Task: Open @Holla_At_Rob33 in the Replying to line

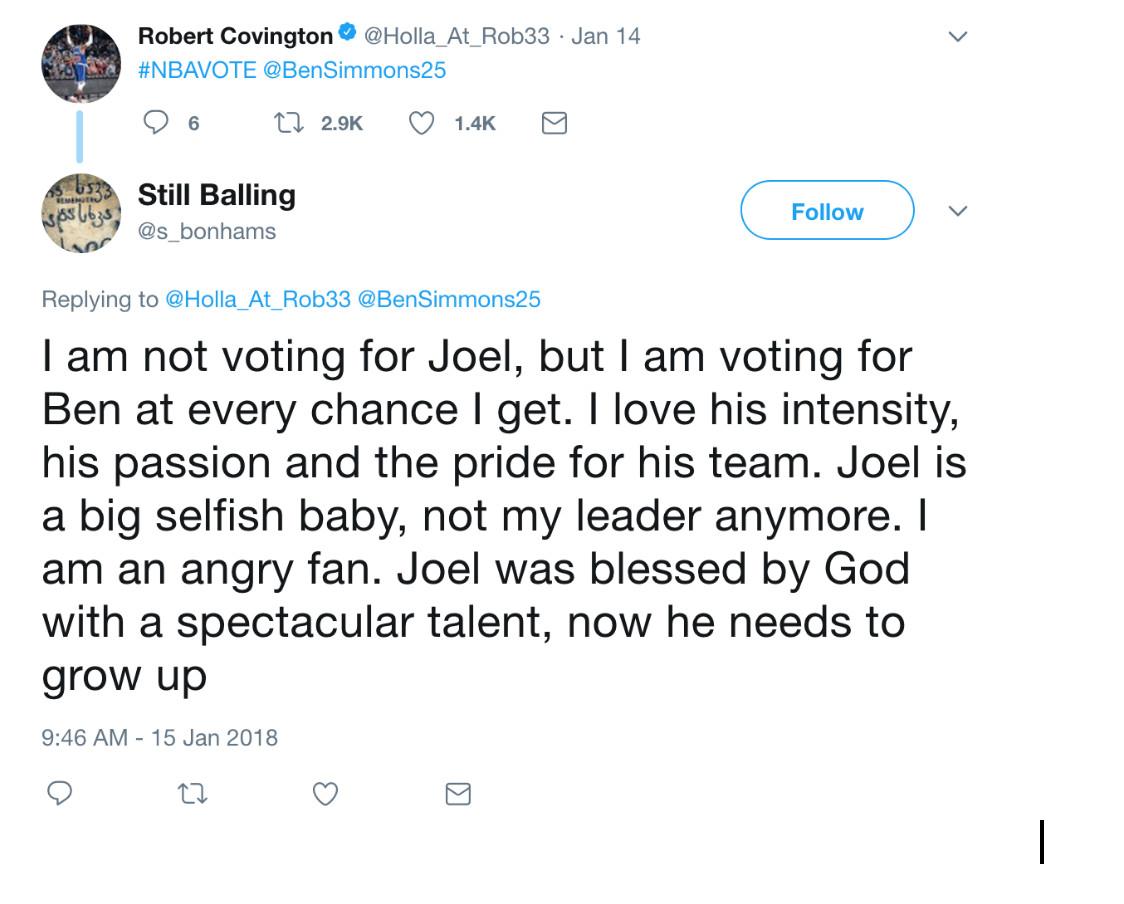Action: click(257, 299)
